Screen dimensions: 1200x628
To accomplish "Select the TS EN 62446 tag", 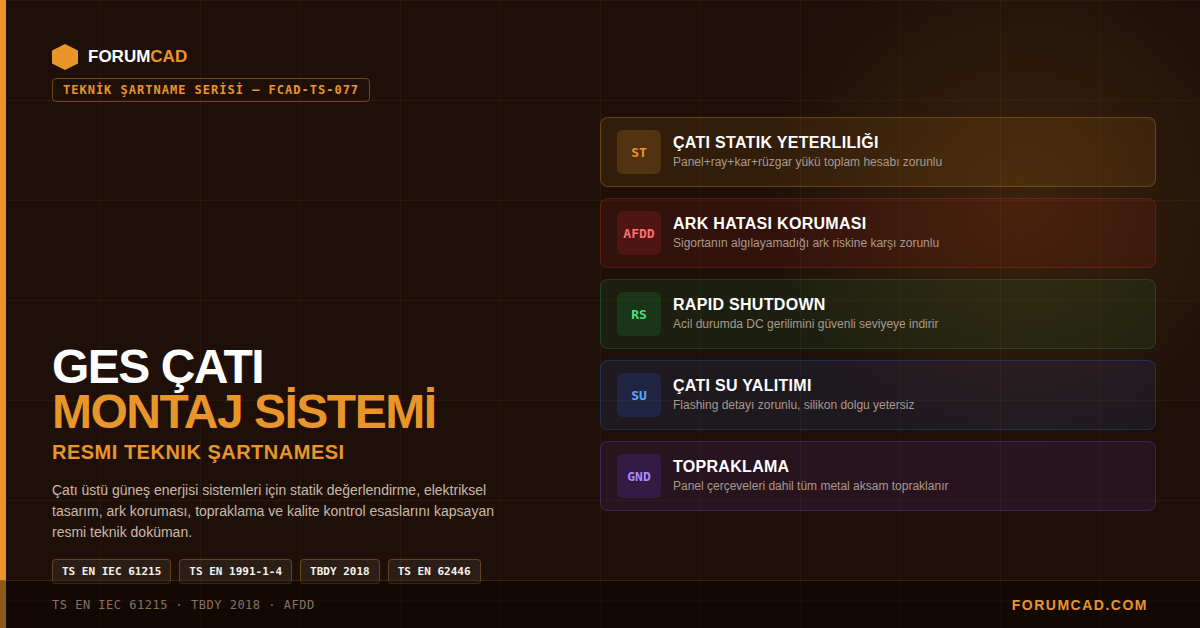I will click(x=434, y=571).
